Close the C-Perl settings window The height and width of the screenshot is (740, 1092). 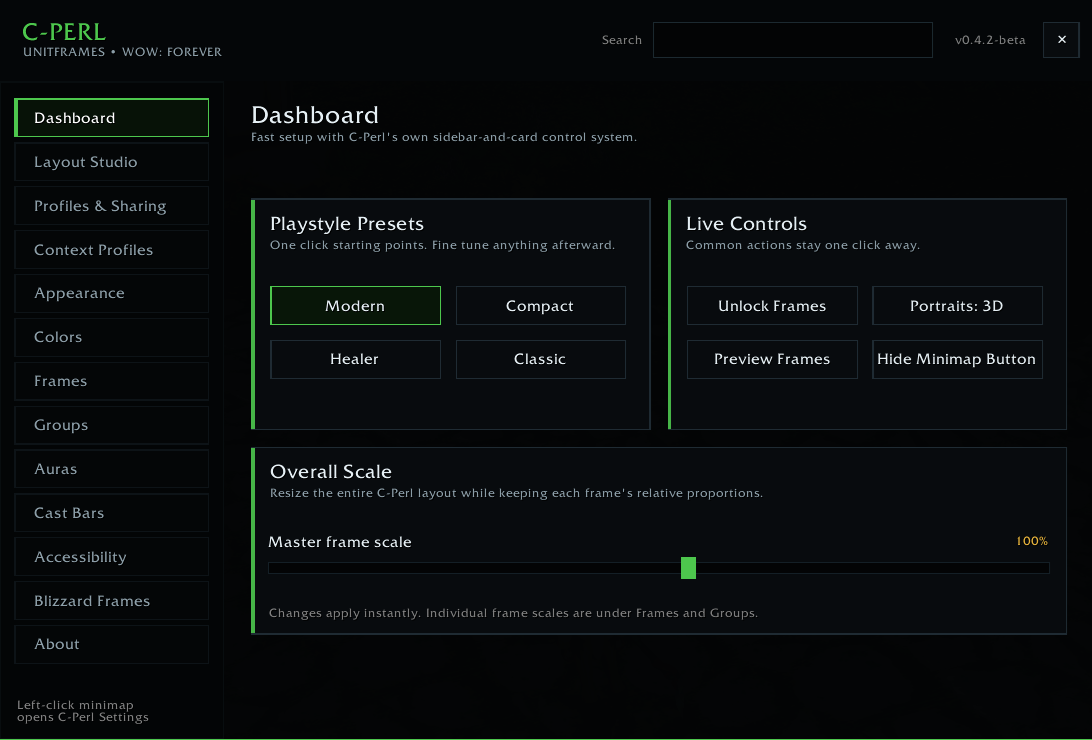pyautogui.click(x=1061, y=40)
